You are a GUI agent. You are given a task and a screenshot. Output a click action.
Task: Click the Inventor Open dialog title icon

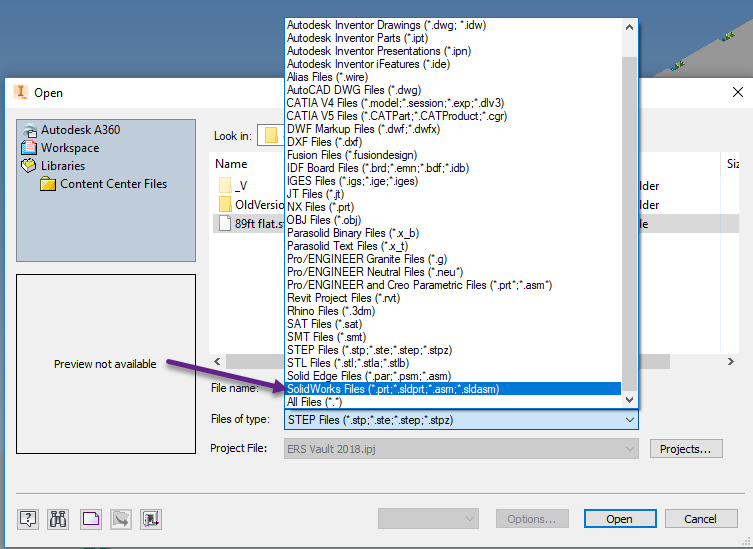pos(21,92)
